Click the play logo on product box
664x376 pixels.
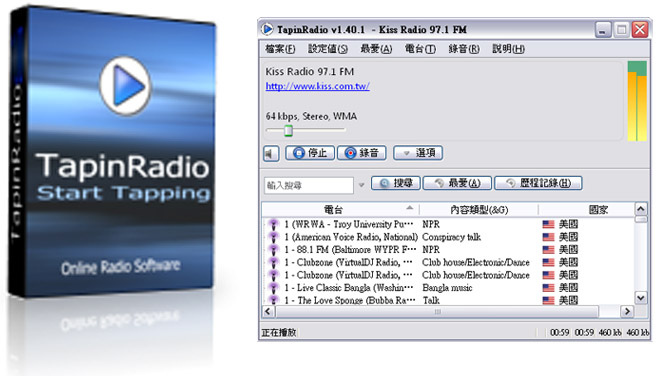[x=125, y=86]
